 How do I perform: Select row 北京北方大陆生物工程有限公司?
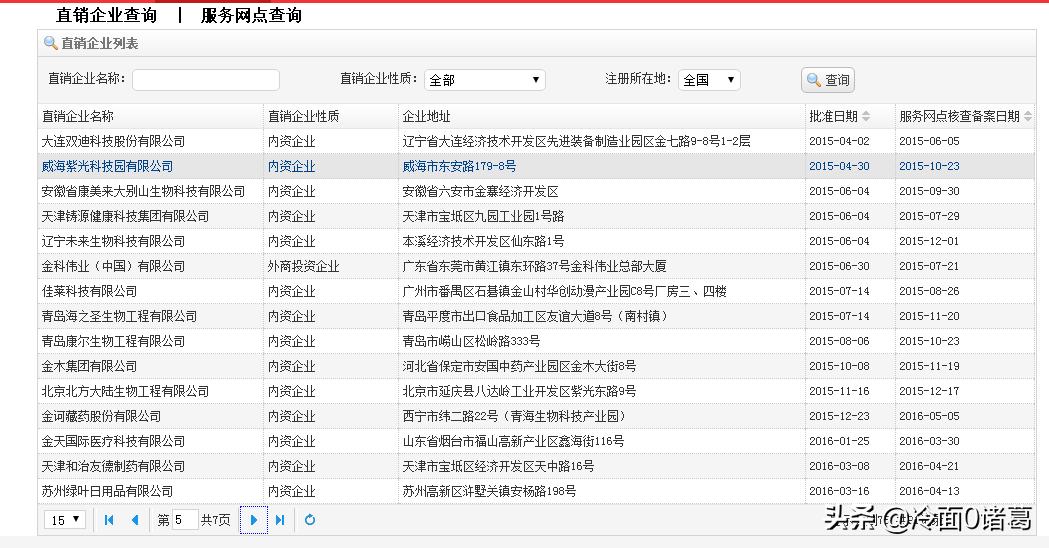536,391
